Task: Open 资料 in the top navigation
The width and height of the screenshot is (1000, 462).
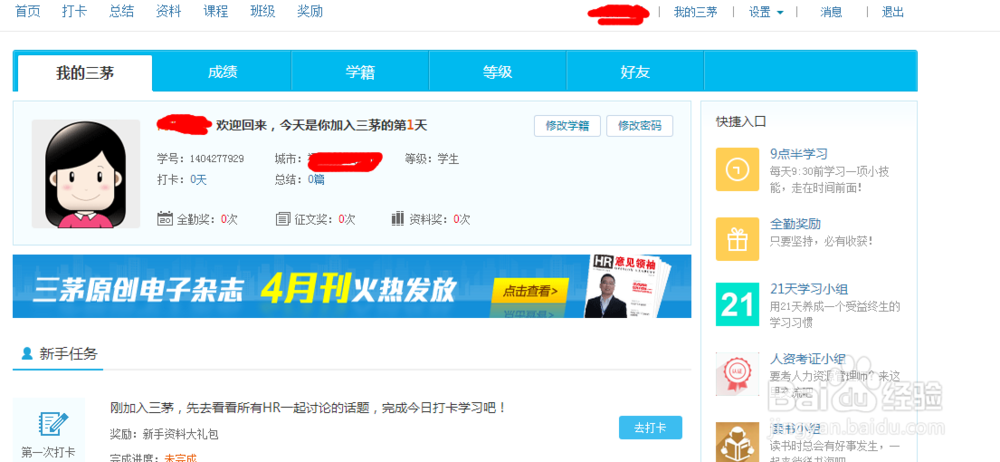Action: (168, 11)
